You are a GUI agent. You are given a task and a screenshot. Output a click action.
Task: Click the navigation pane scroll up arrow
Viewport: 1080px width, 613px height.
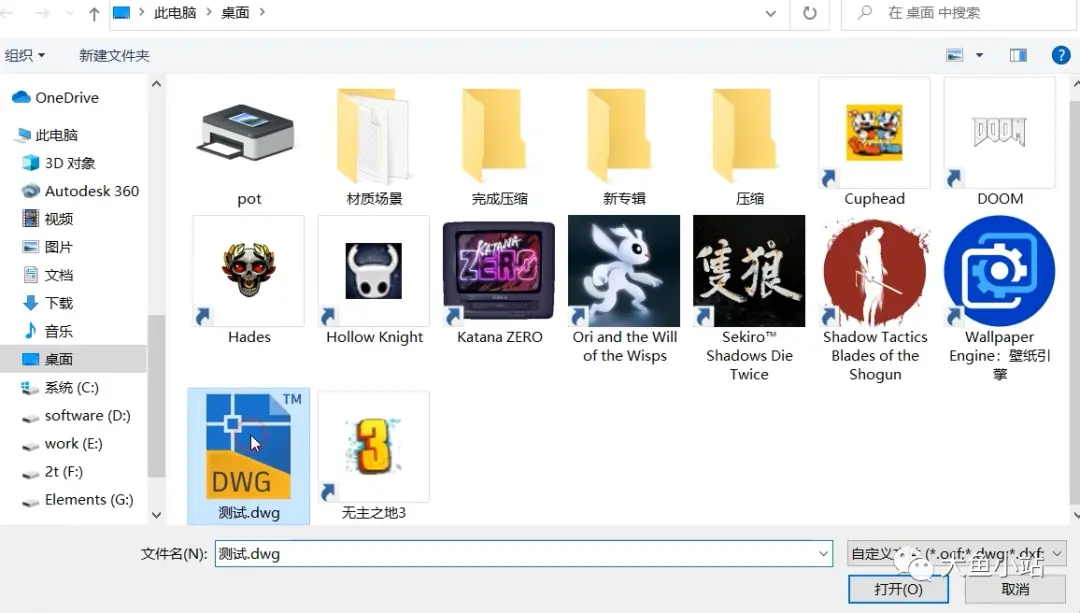tap(156, 84)
